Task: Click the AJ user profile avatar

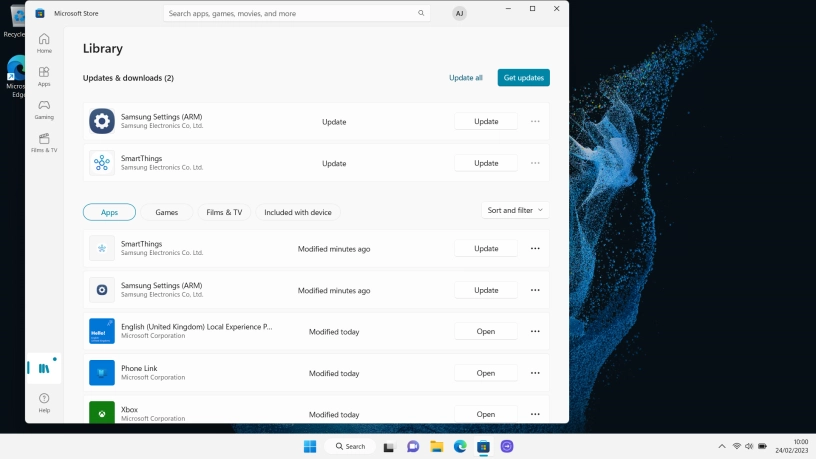Action: tap(459, 13)
